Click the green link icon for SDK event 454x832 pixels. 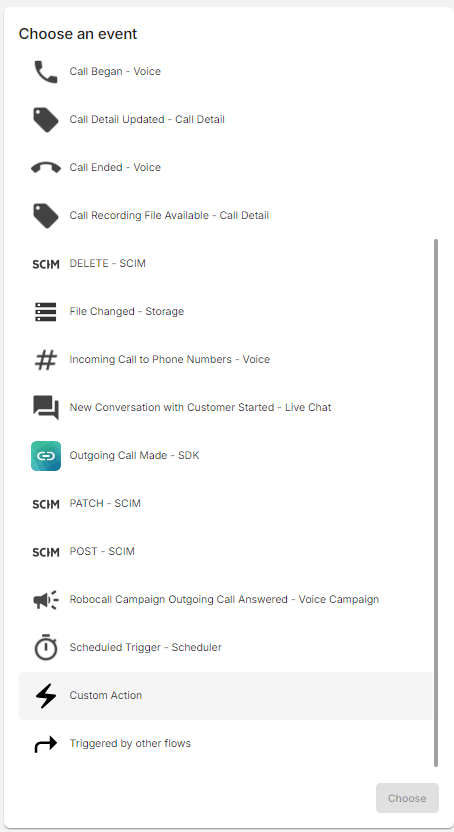46,456
